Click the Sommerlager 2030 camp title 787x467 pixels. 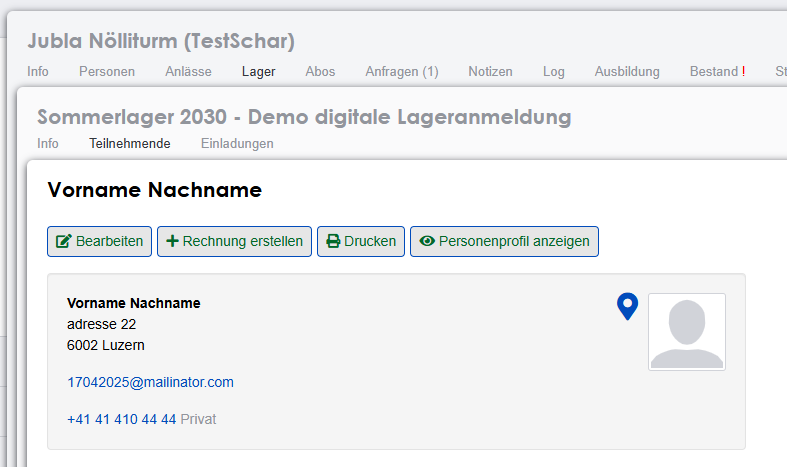[304, 117]
